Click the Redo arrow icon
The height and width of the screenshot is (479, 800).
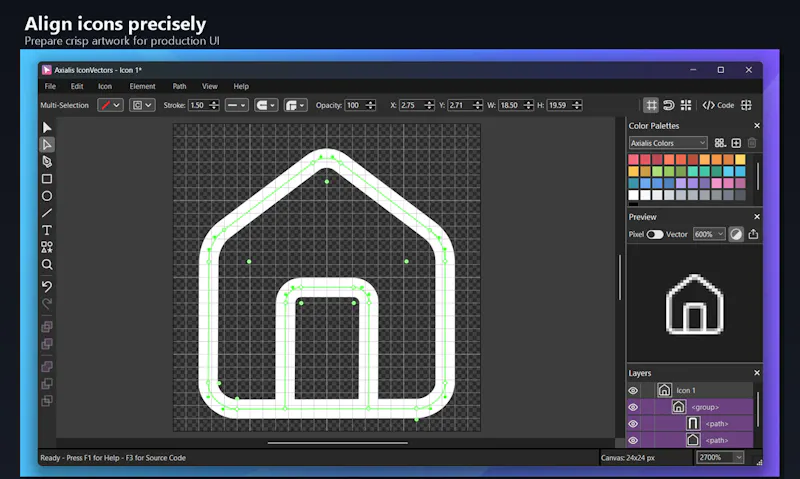point(47,304)
